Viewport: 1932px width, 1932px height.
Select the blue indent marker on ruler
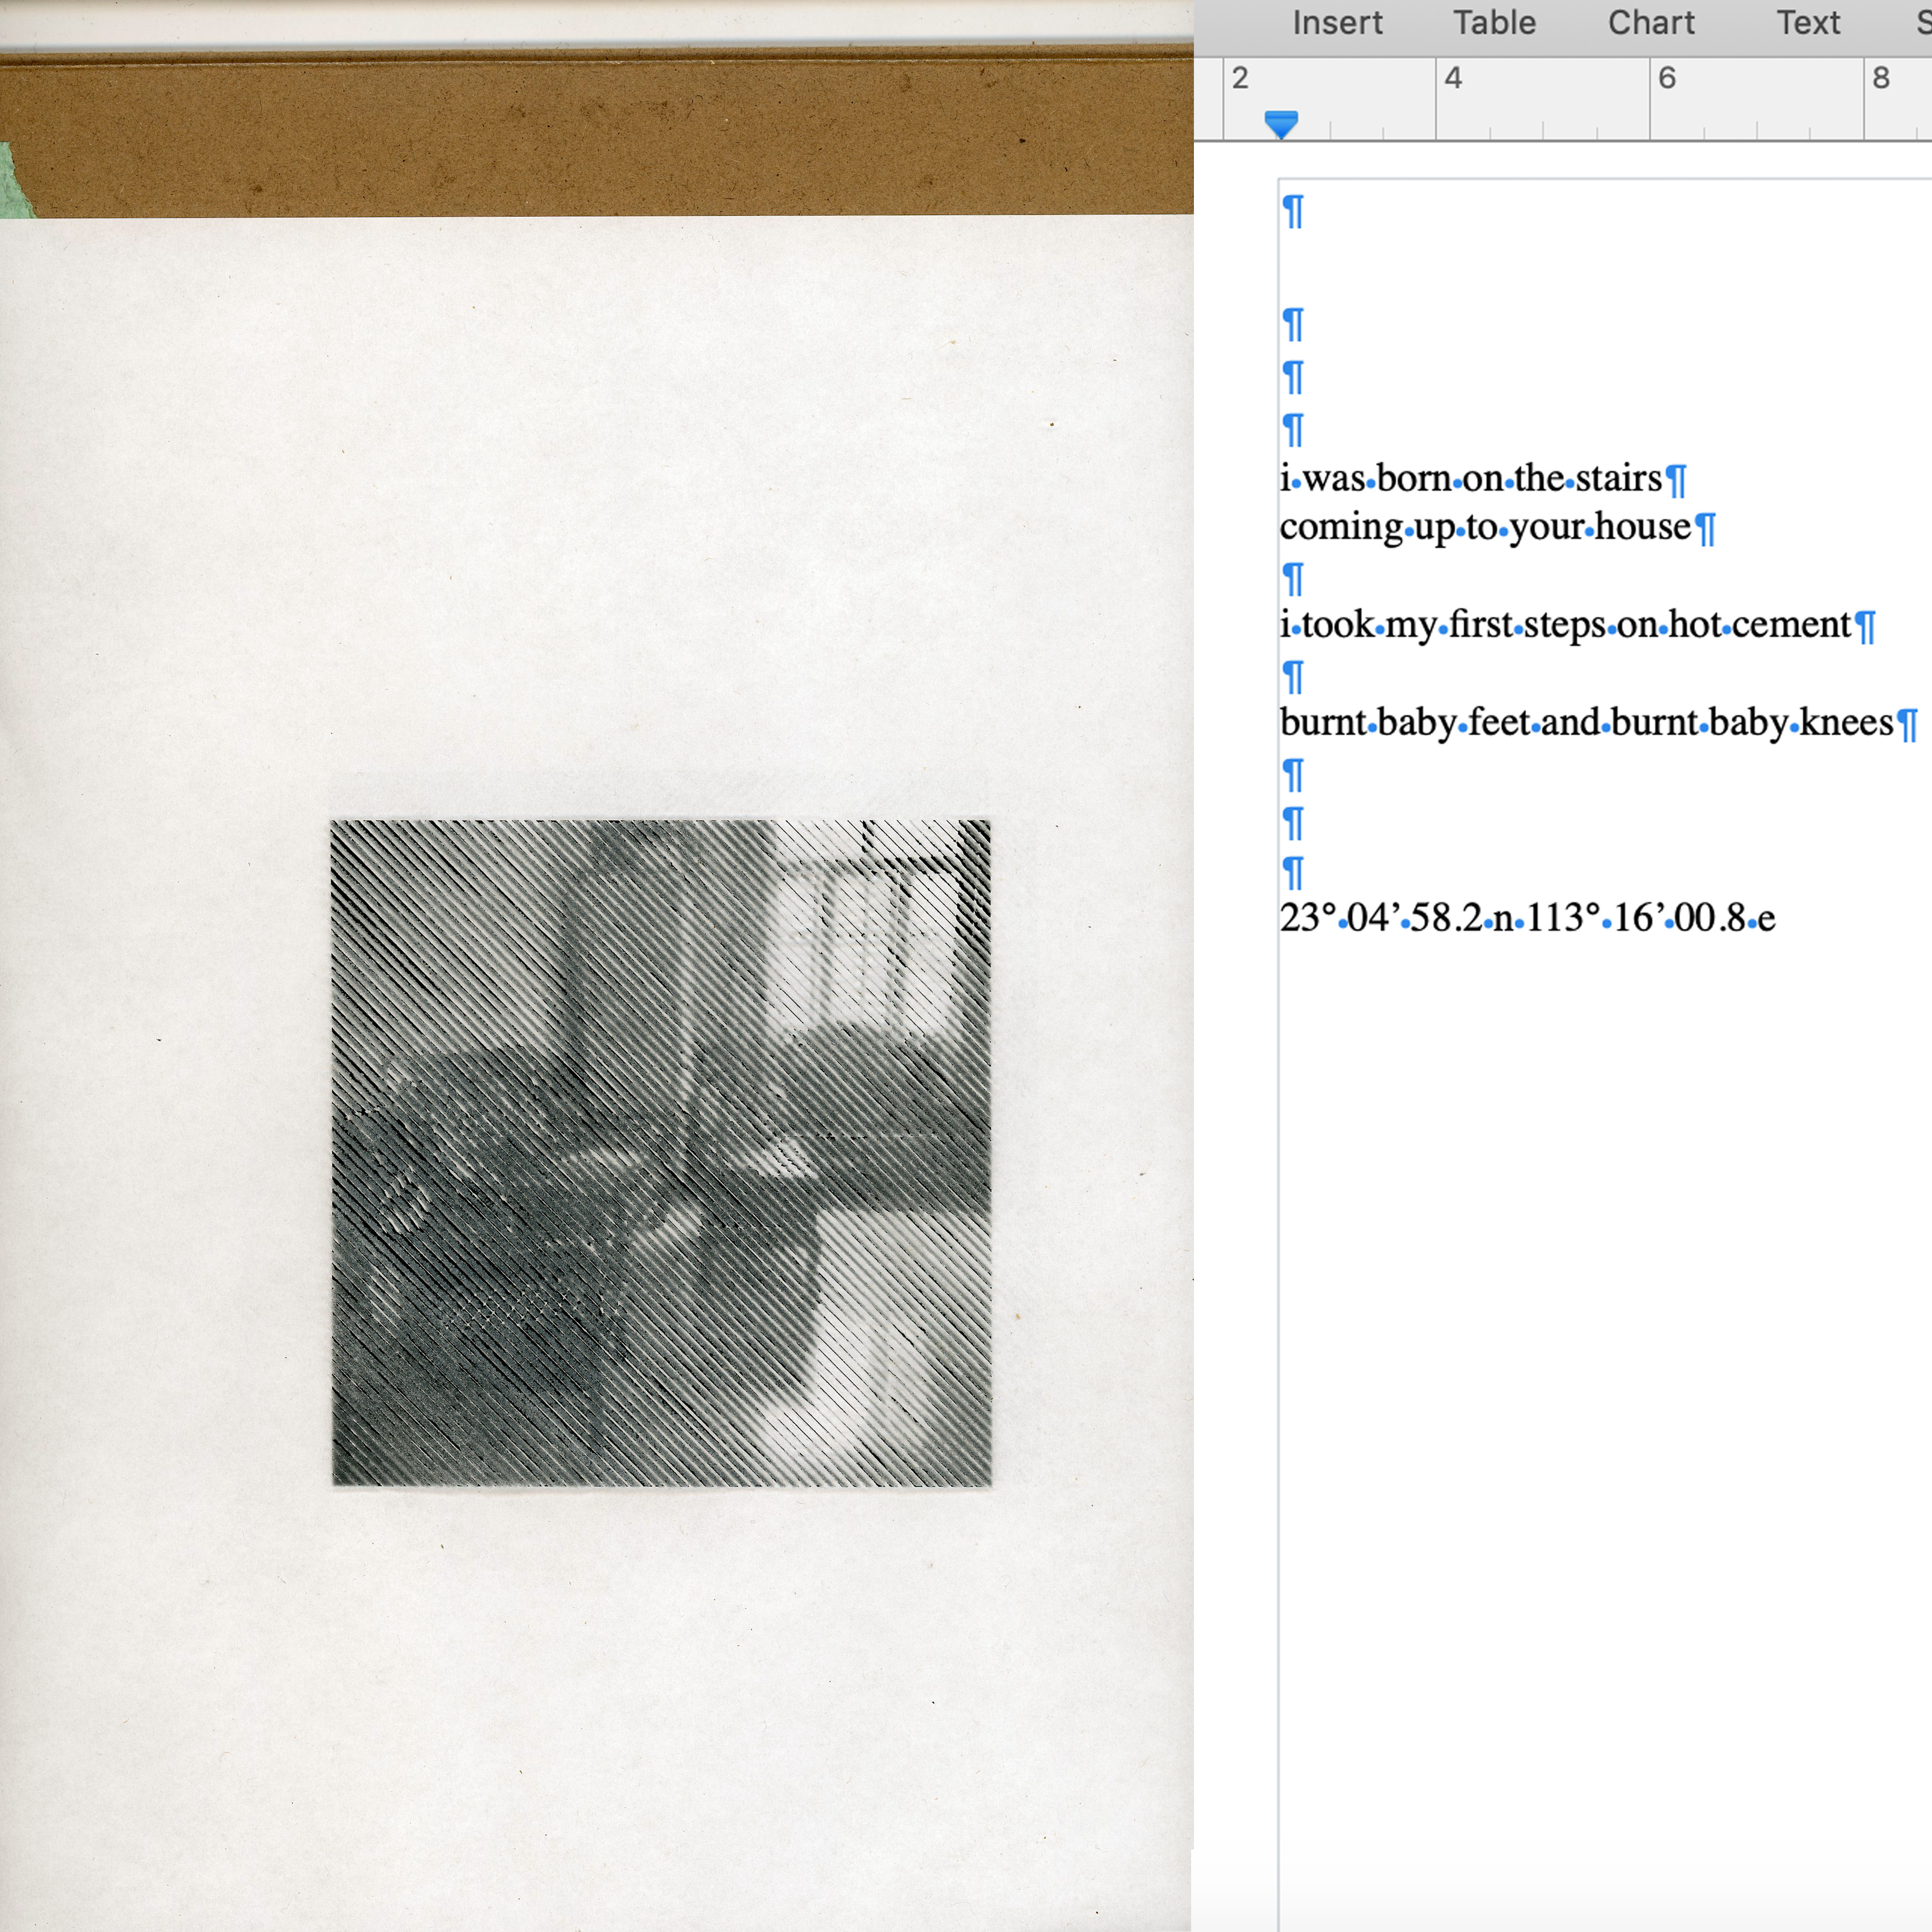point(1281,124)
